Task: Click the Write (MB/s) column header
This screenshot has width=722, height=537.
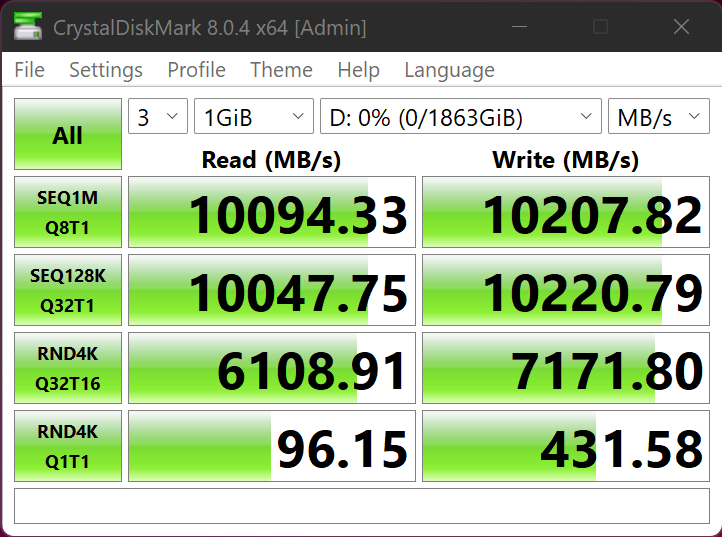Action: click(565, 160)
